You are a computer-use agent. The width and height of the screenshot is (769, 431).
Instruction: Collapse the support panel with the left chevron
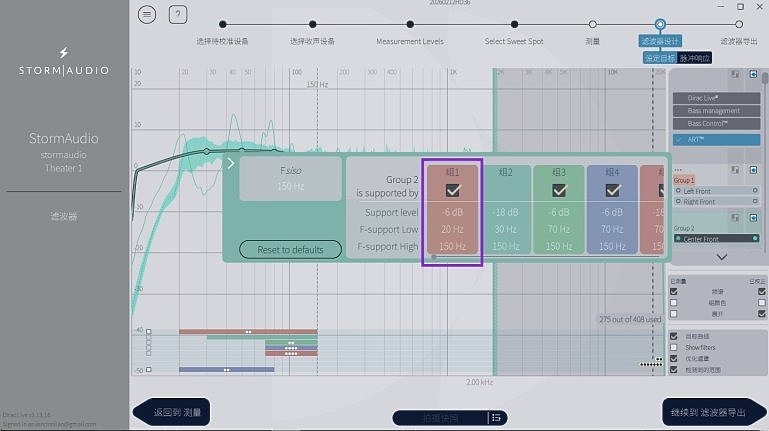pos(231,164)
